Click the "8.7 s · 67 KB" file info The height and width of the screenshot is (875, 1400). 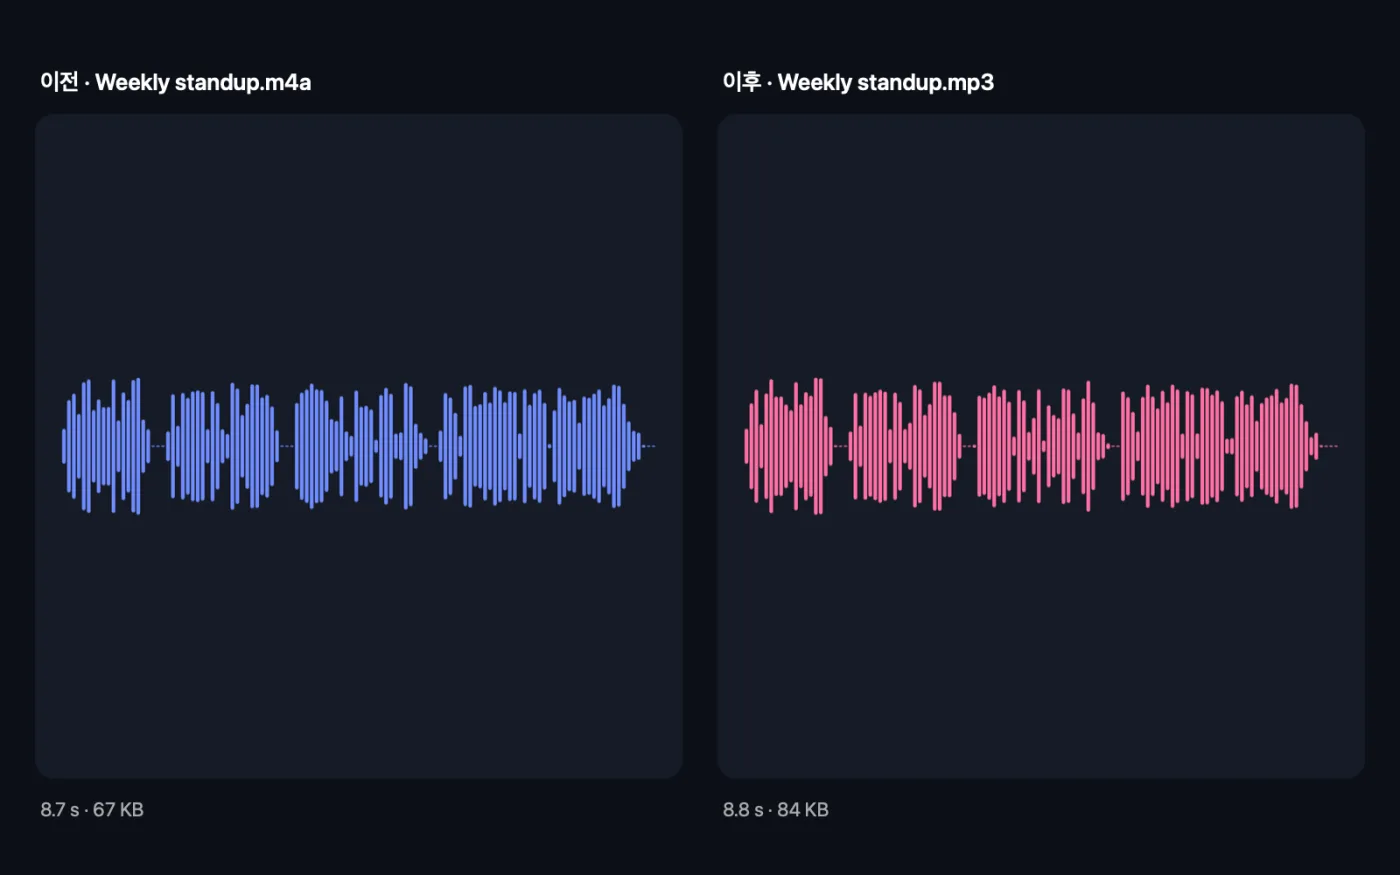click(x=92, y=810)
